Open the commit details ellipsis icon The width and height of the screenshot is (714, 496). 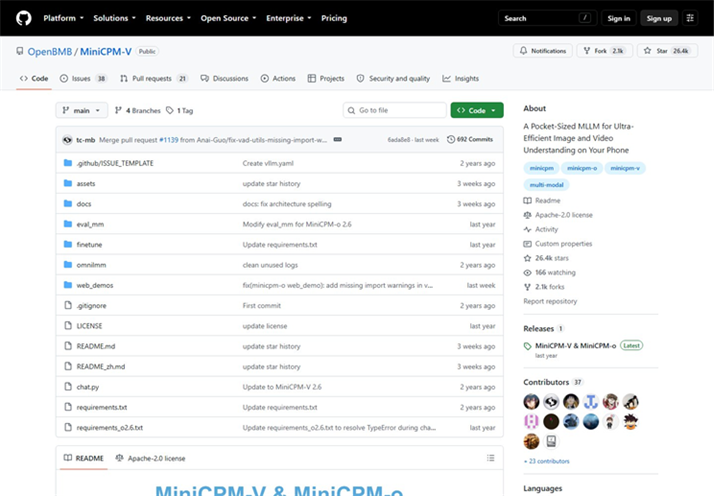tap(337, 139)
